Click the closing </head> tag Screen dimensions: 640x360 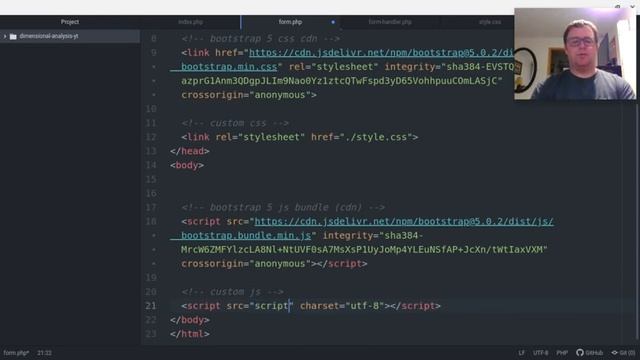click(x=190, y=151)
